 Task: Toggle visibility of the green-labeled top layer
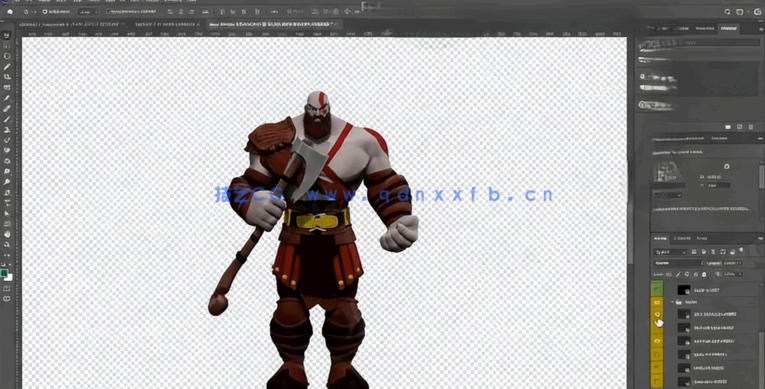tap(657, 289)
